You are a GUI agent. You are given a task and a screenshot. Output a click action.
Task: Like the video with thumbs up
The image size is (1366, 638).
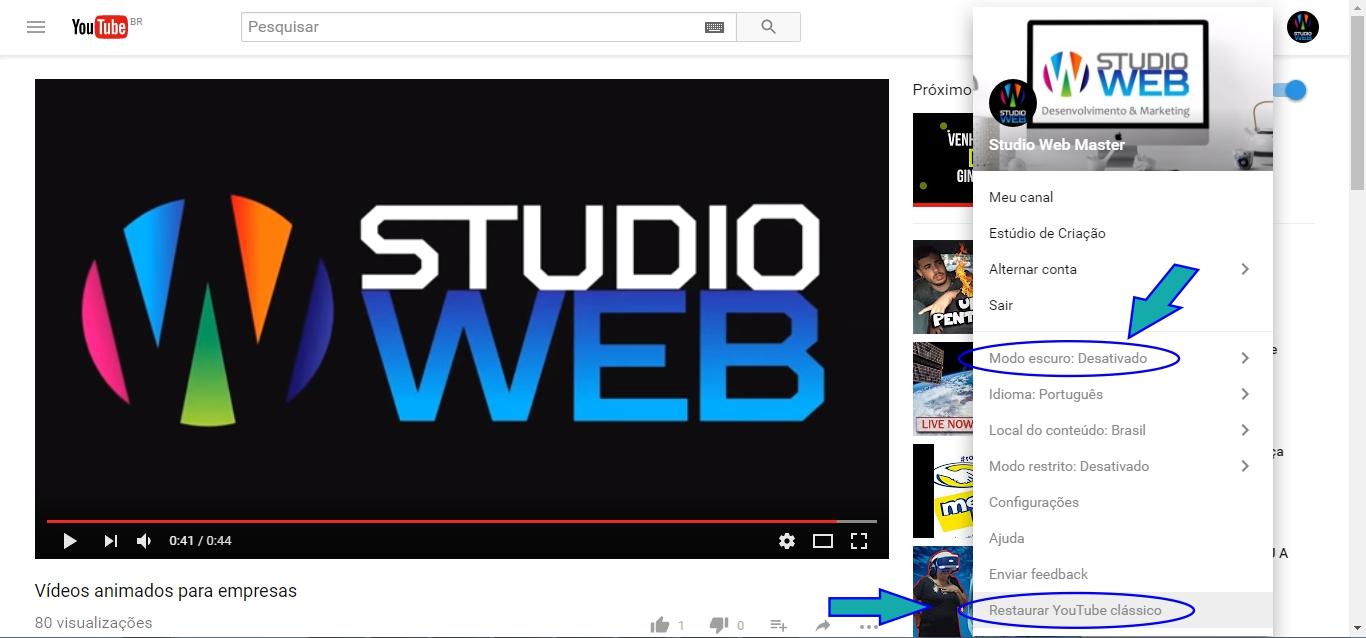click(661, 624)
